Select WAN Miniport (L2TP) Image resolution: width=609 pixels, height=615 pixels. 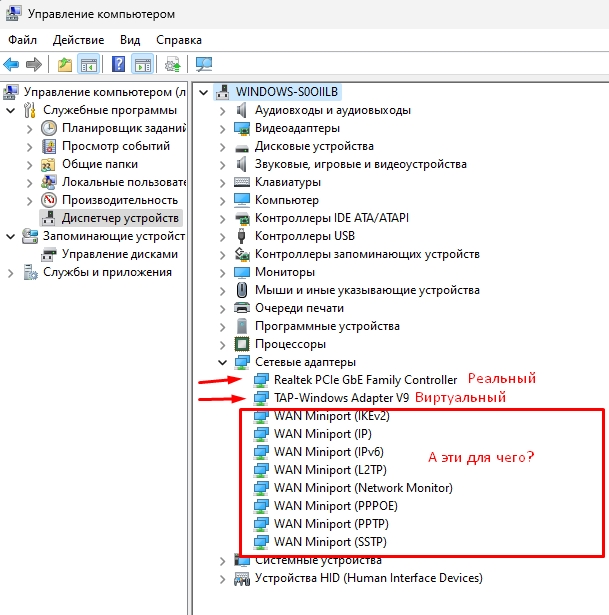(x=330, y=470)
